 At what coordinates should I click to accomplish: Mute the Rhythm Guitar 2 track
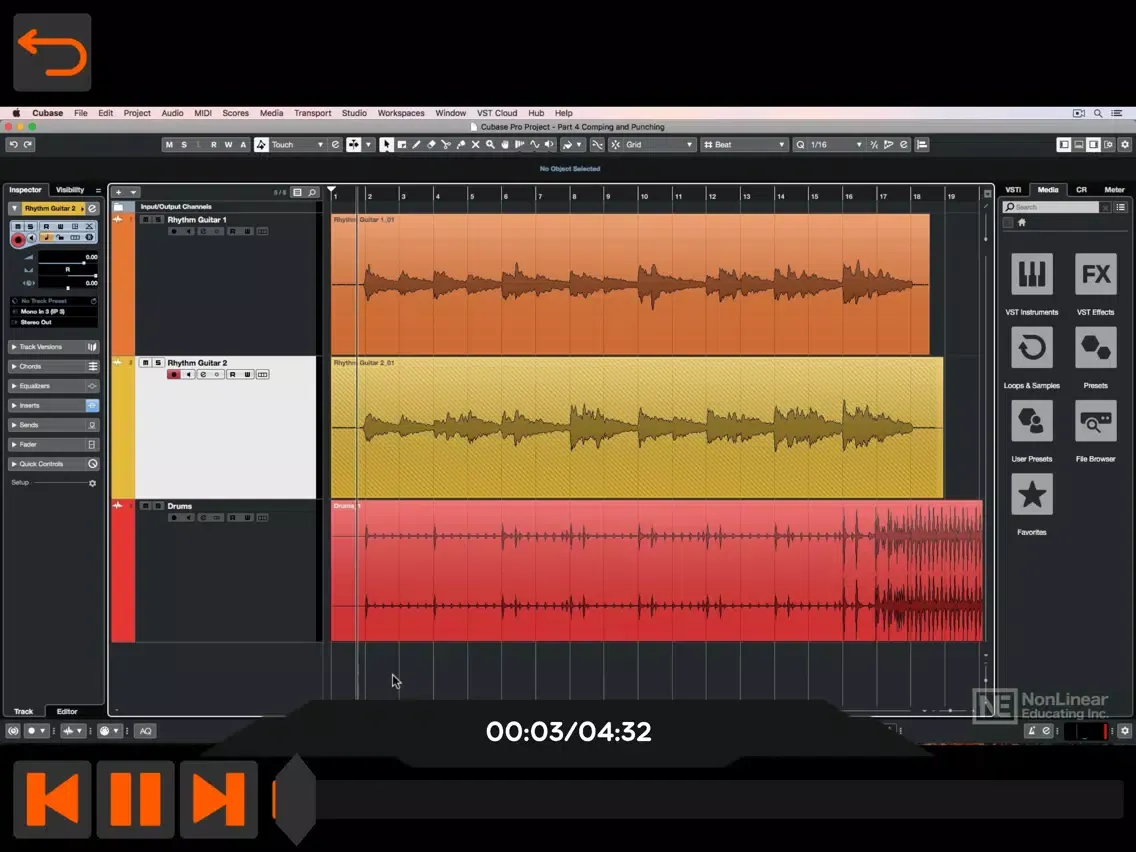[146, 362]
